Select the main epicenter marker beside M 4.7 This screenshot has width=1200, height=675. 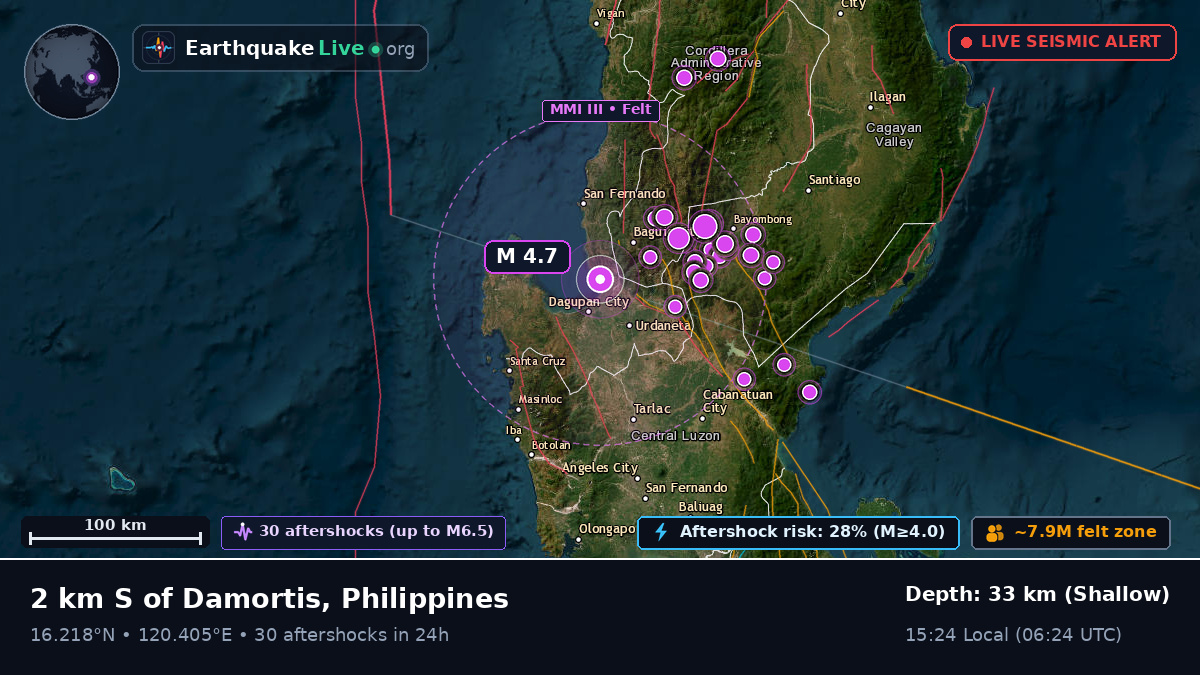click(600, 279)
